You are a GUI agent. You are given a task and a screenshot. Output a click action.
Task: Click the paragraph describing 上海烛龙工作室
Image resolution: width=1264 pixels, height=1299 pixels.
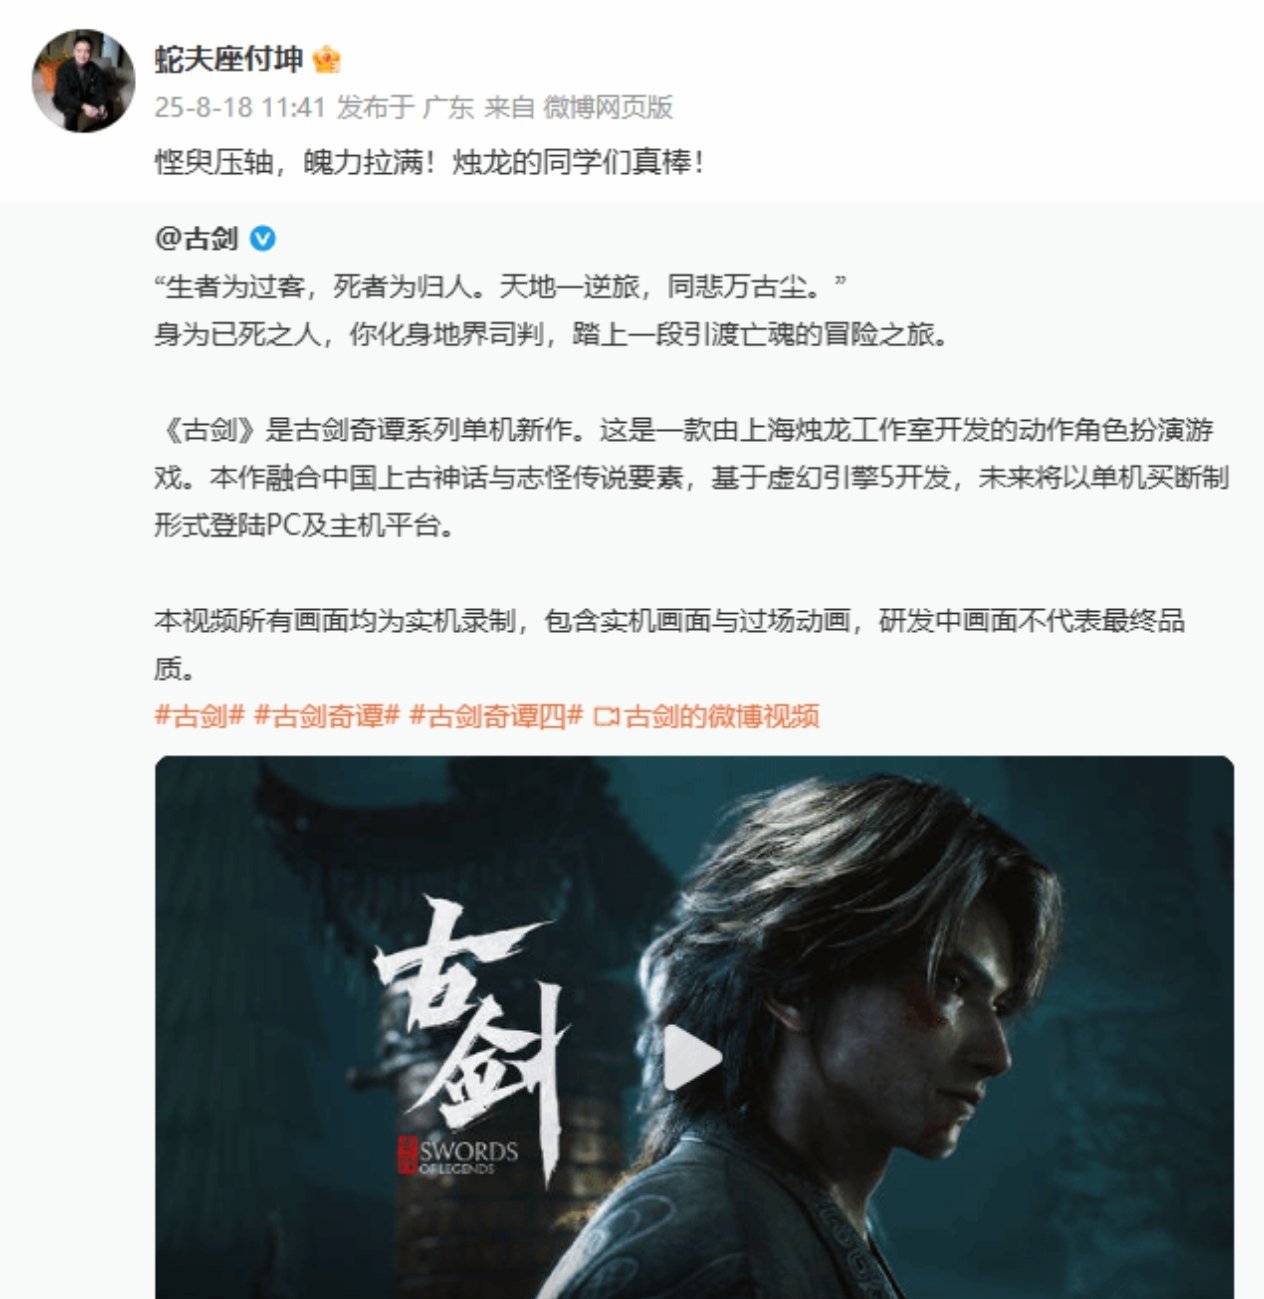click(x=691, y=477)
